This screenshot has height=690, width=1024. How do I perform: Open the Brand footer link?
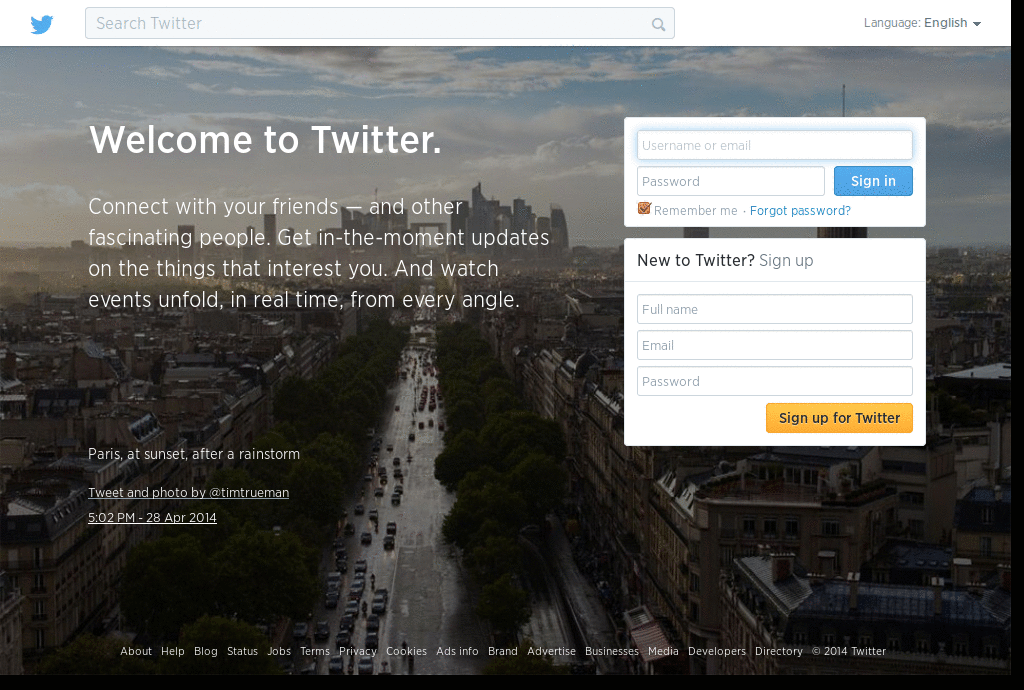pos(503,651)
